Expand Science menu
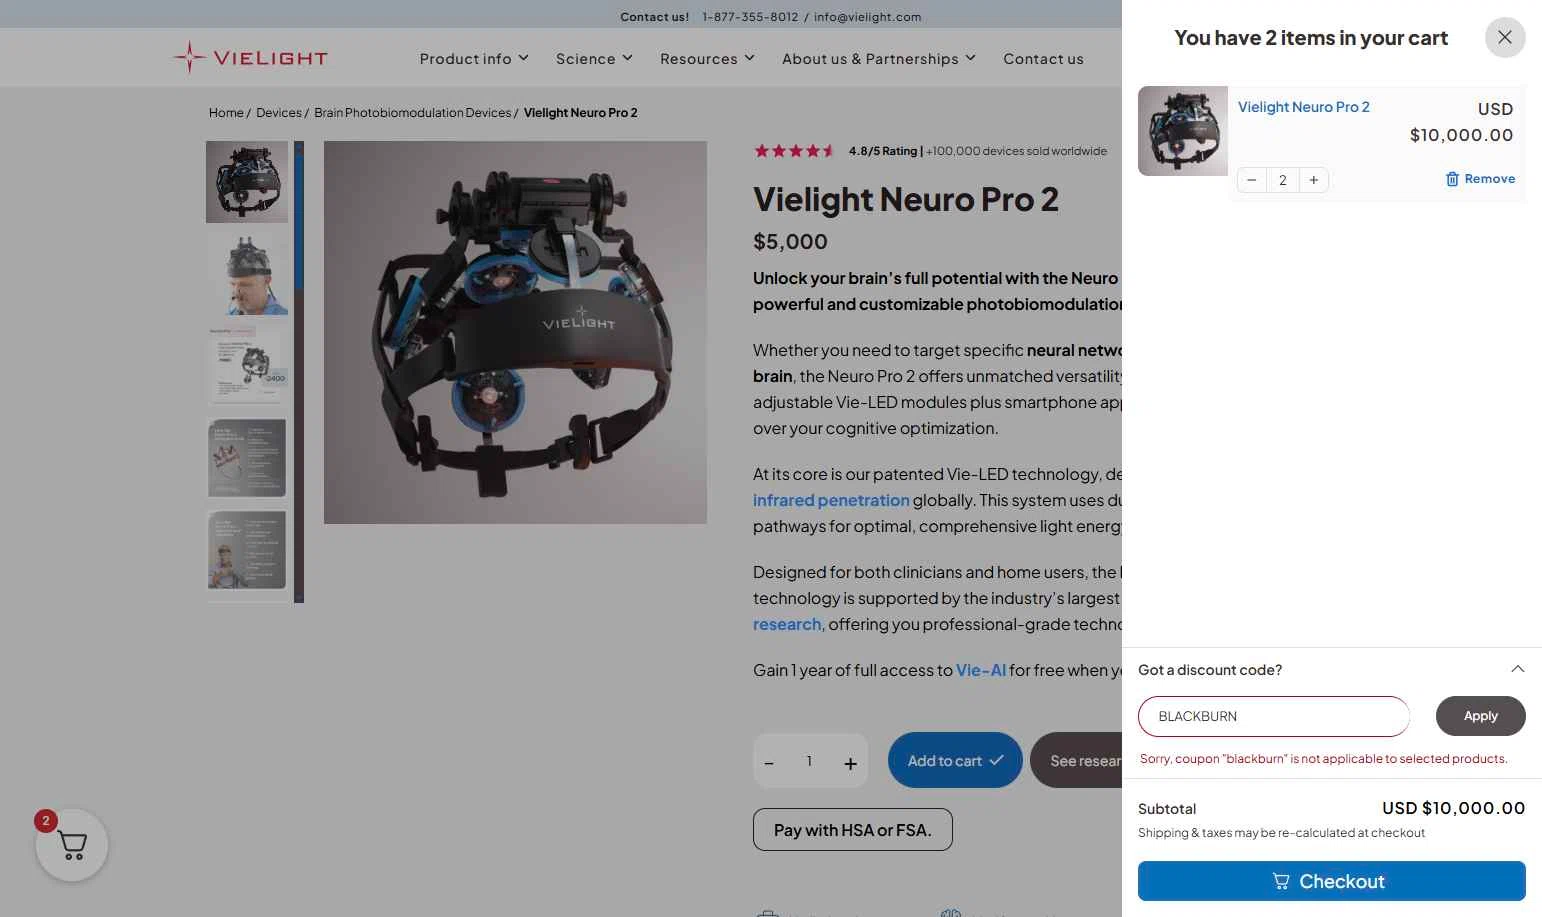The width and height of the screenshot is (1542, 917). coord(594,59)
